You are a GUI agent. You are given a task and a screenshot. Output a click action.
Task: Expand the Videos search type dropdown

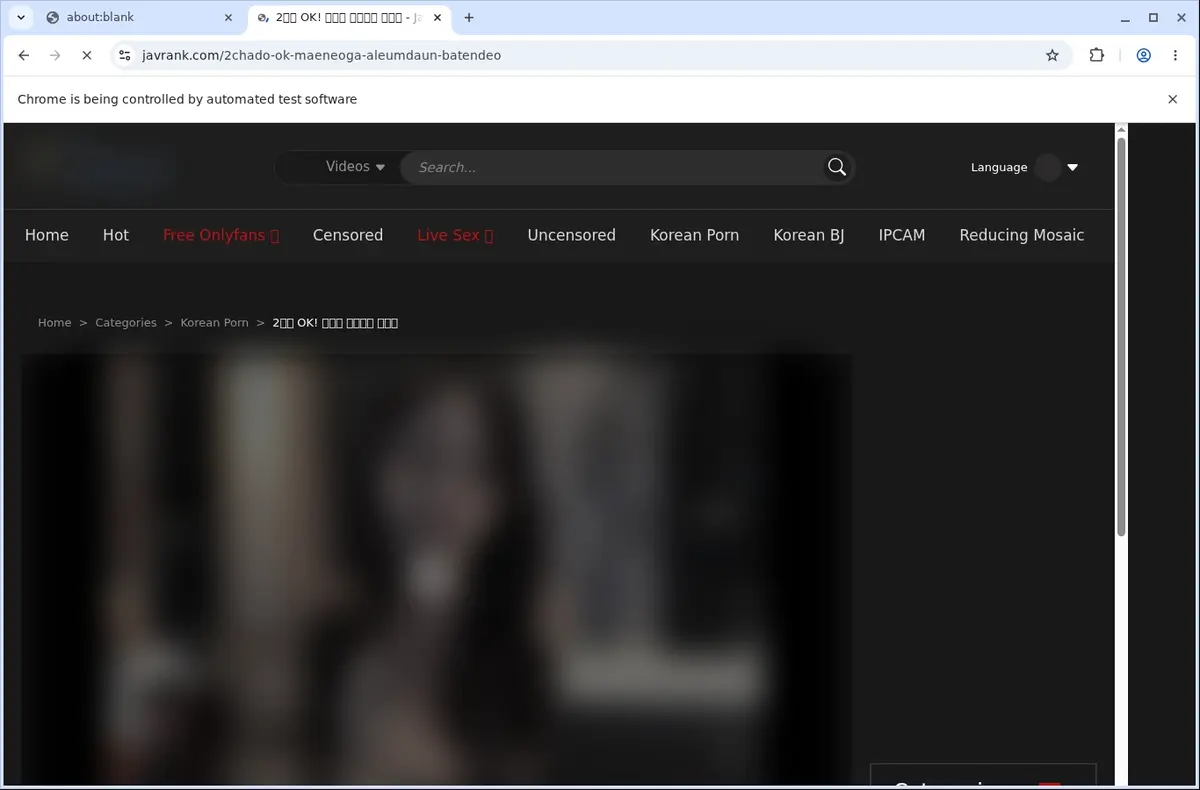(355, 167)
